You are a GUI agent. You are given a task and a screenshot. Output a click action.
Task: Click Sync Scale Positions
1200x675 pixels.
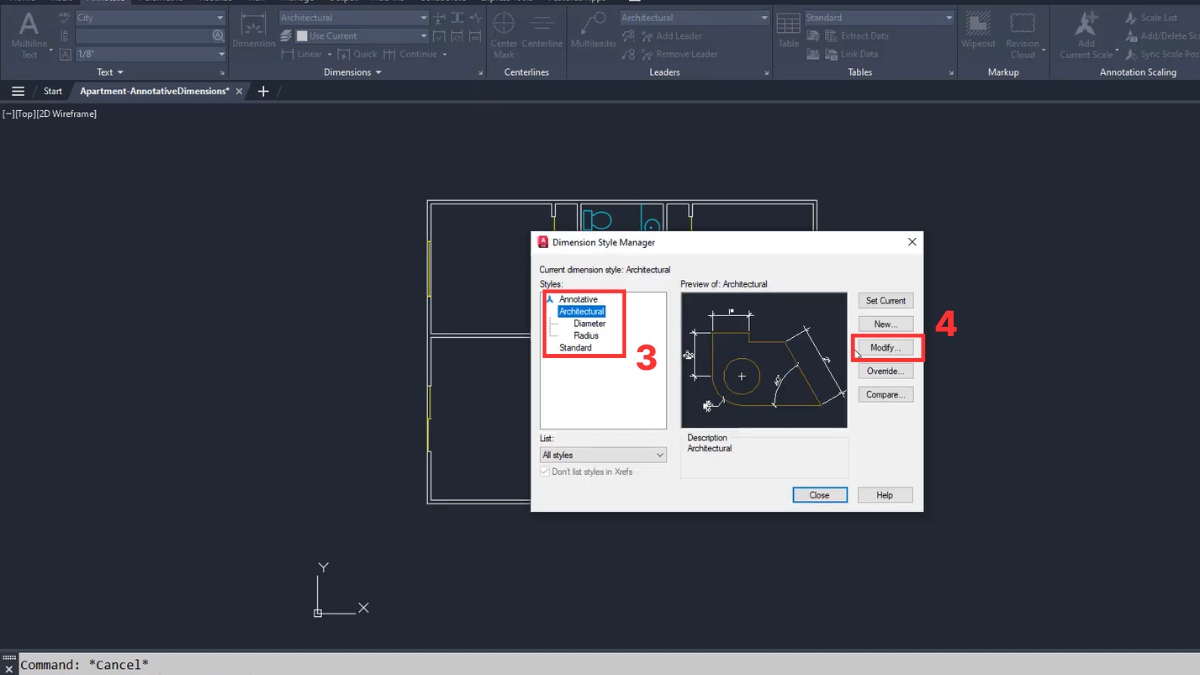coord(1160,54)
